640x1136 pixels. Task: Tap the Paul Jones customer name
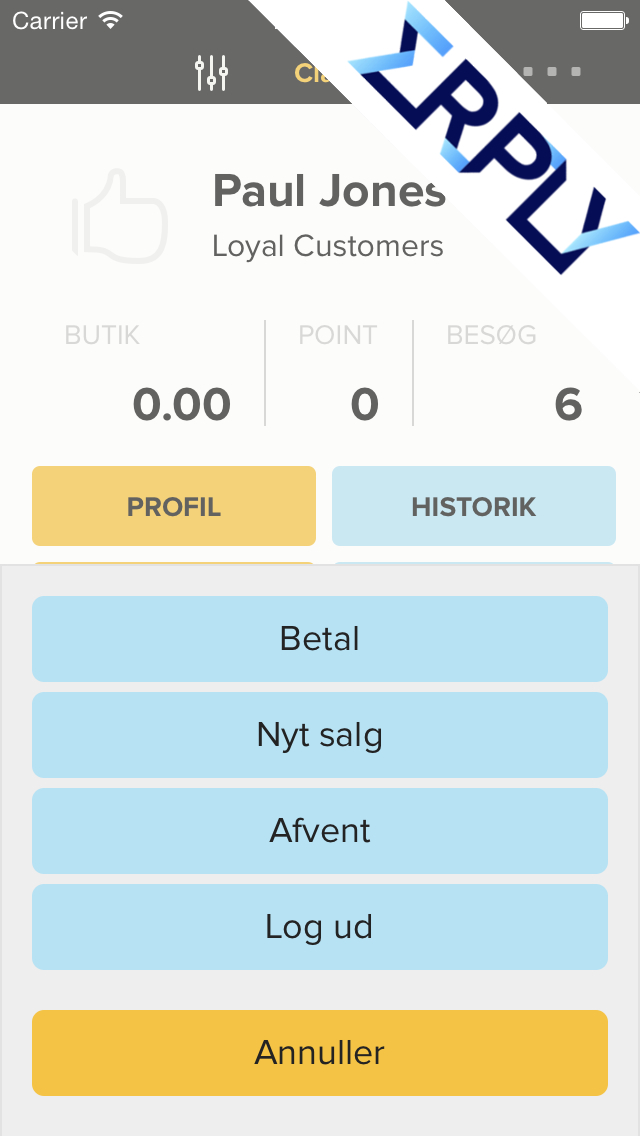[329, 191]
